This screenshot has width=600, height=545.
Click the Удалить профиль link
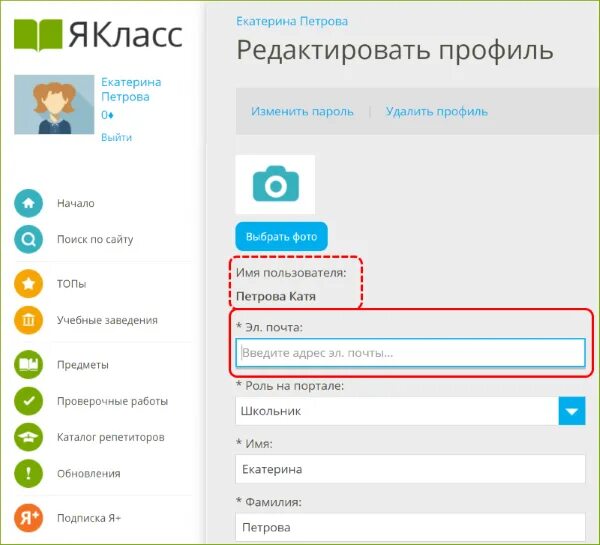[437, 112]
